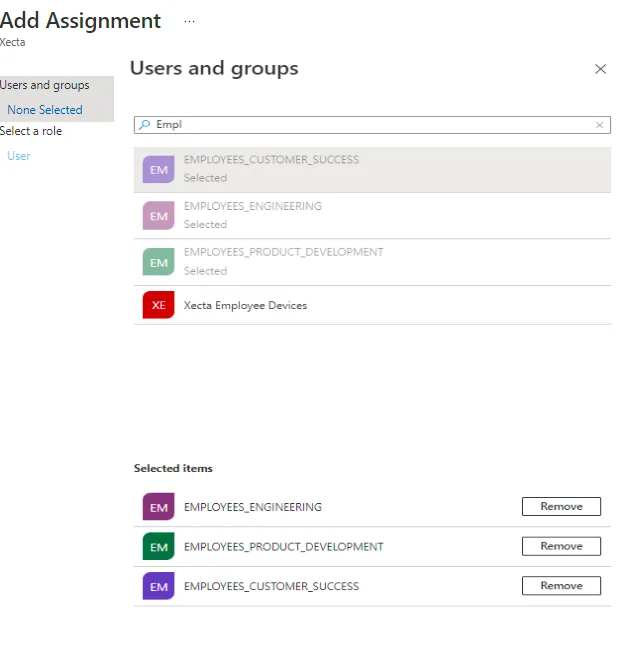620x651 pixels.
Task: Click the EM avatar of the EMPLOYEES_ENGINEERING result
Action: 158,216
